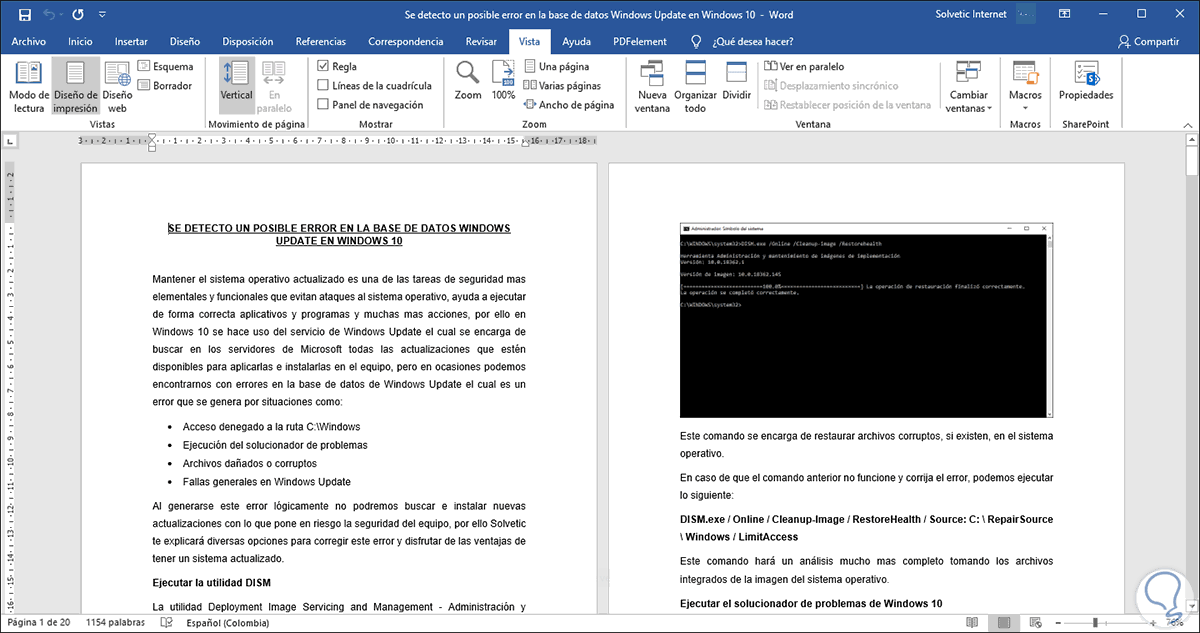The image size is (1200, 633).
Task: Click bullet 'Archivos dañados o corruptos'
Action: point(249,463)
